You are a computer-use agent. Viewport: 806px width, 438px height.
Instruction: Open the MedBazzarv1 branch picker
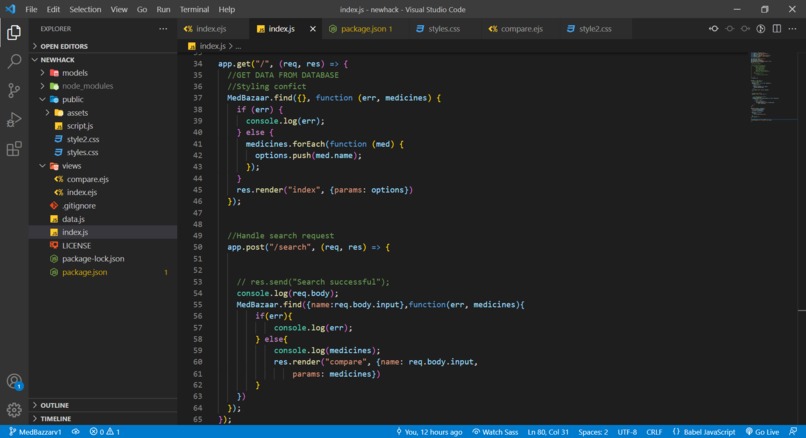point(35,432)
